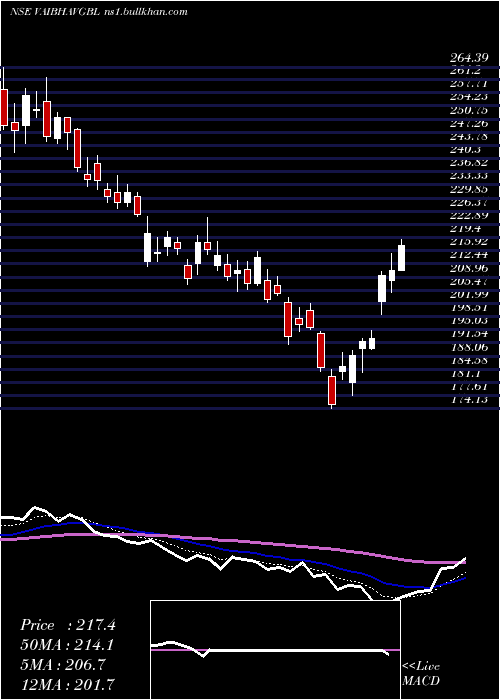This screenshot has height=700, width=500.
Task: Select the 229.85 price axis label
Action: 468,189
